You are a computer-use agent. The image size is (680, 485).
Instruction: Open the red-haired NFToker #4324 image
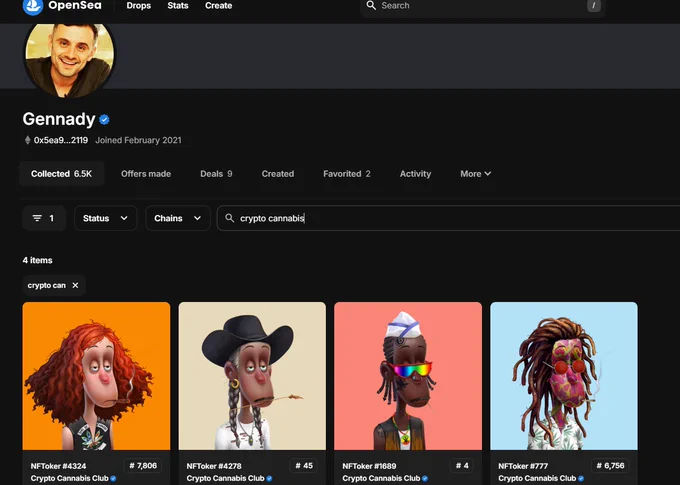[96, 376]
